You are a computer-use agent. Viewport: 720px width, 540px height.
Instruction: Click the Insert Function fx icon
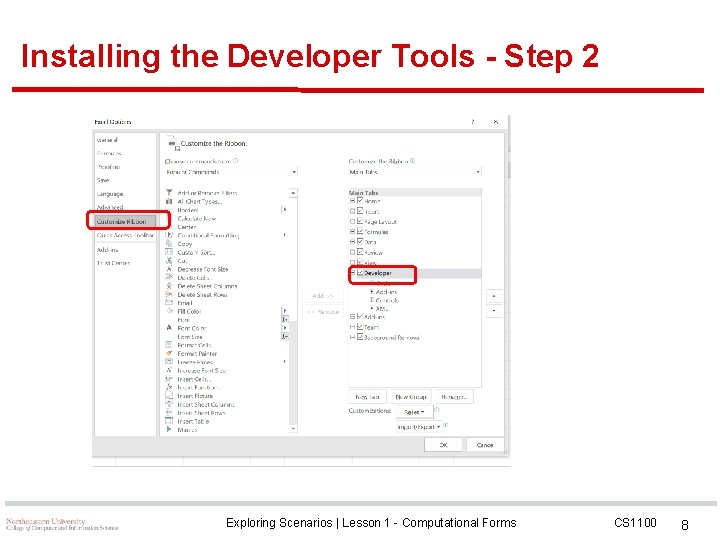[x=169, y=387]
